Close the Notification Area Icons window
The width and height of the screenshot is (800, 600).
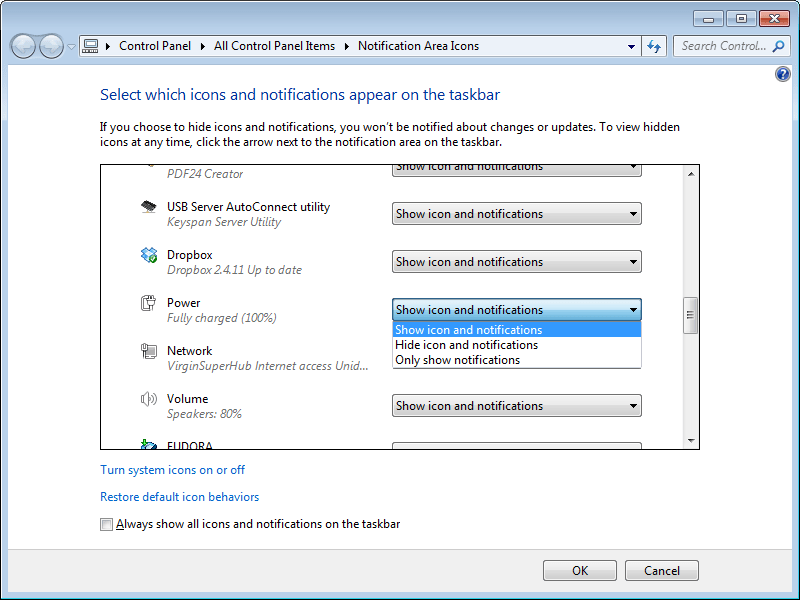tap(774, 19)
